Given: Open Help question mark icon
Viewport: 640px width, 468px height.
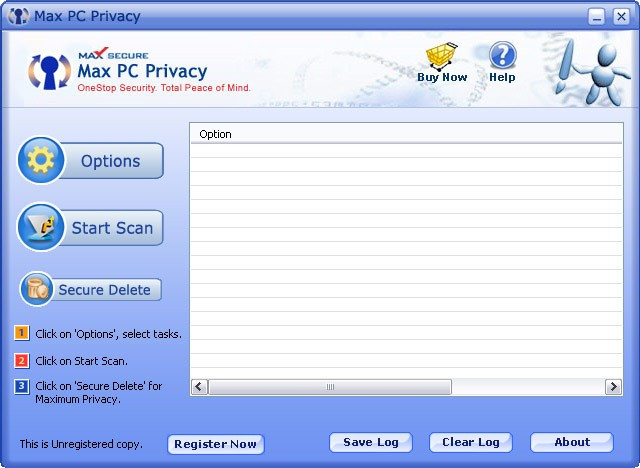Looking at the screenshot, I should 502,55.
